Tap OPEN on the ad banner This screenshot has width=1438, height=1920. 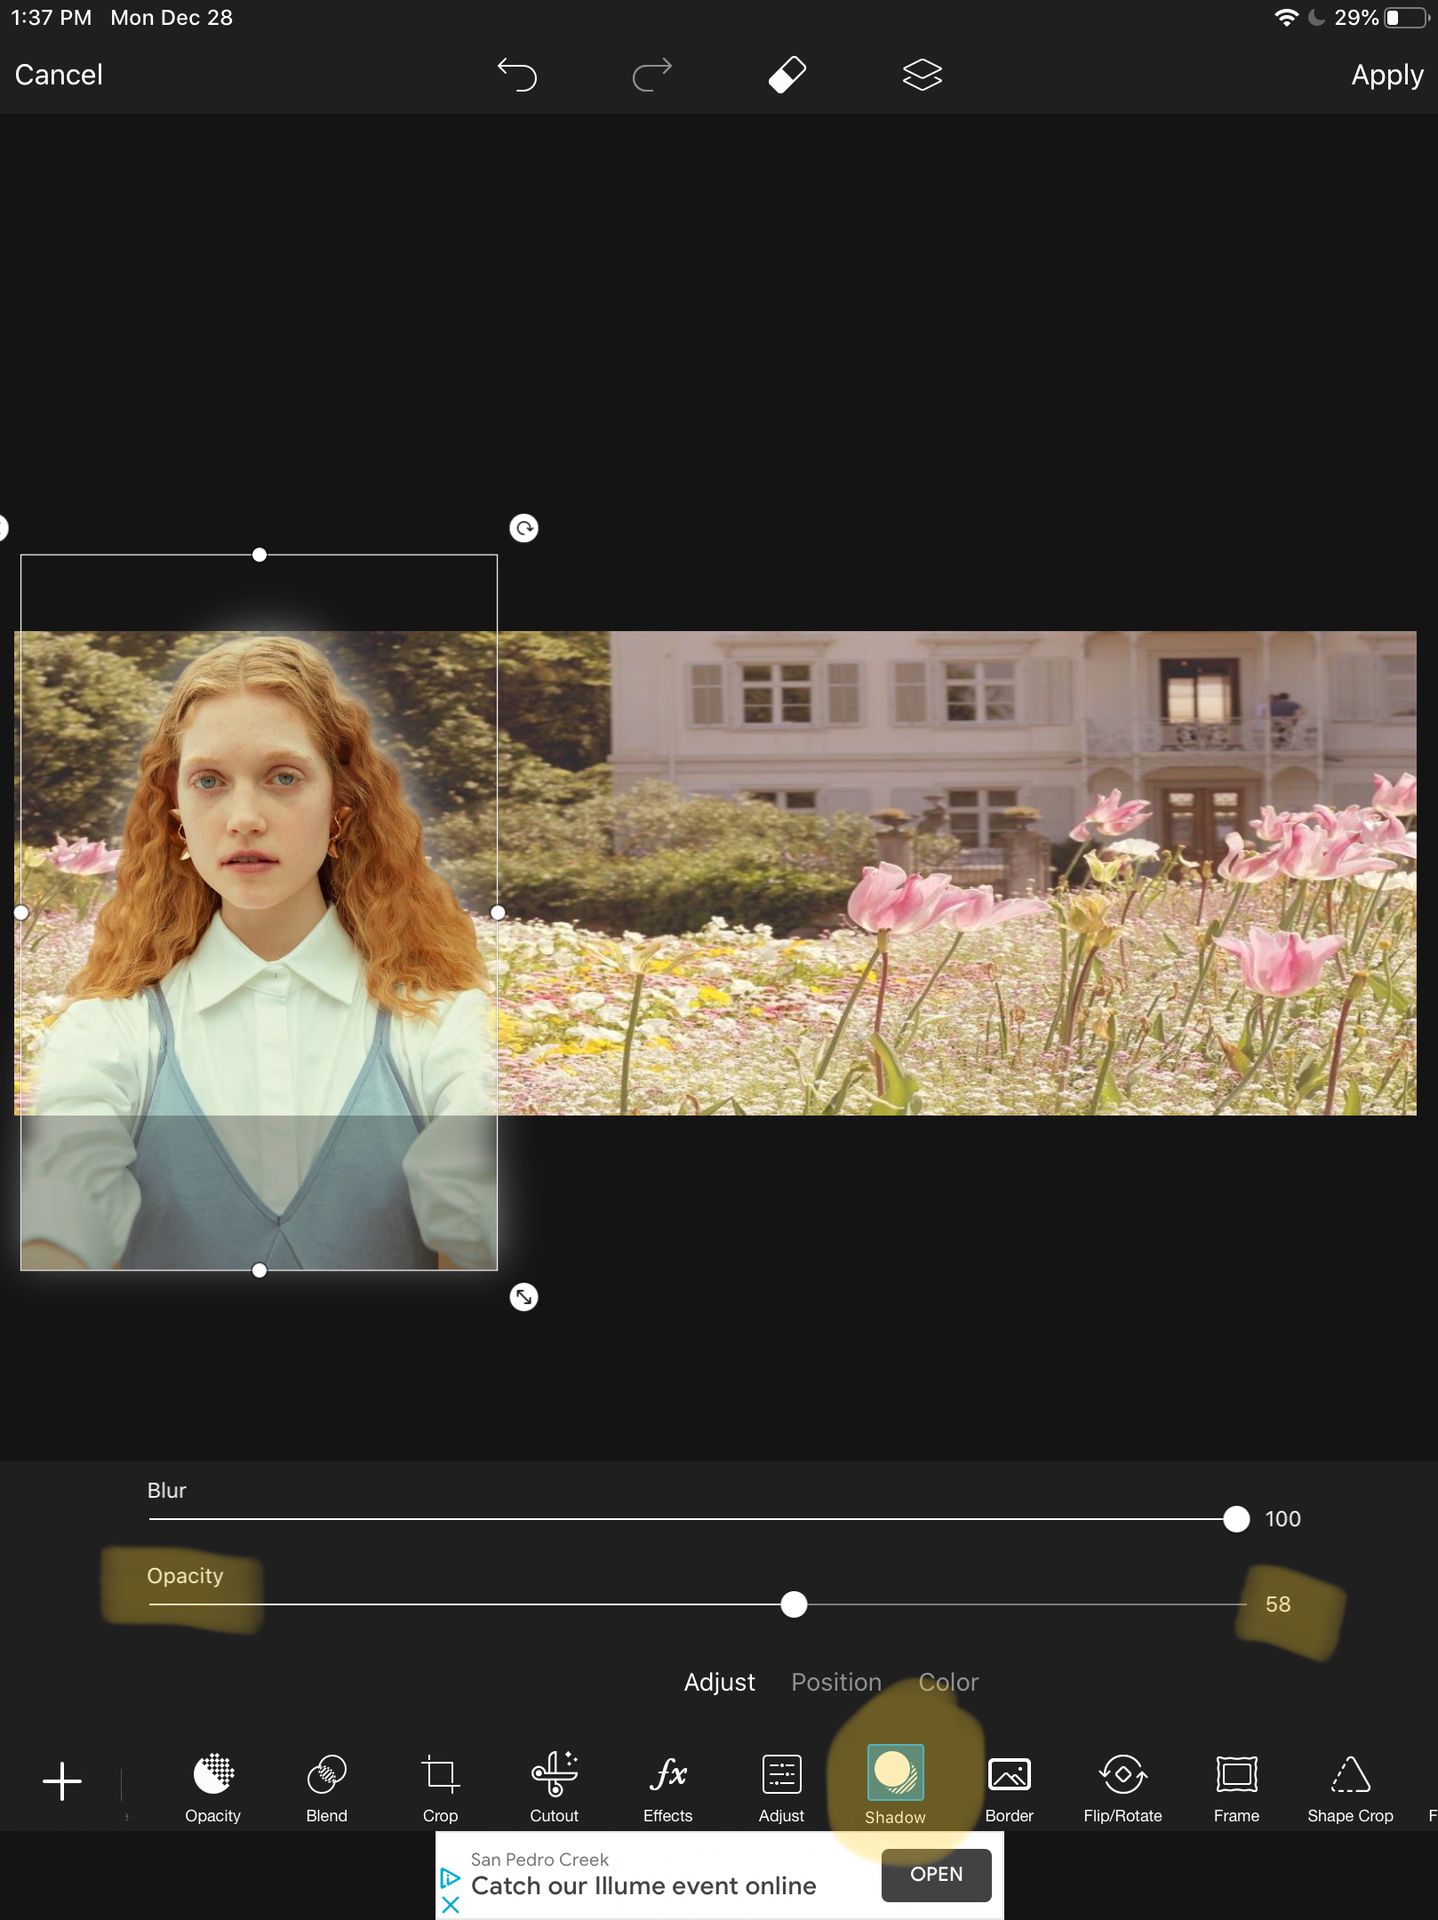pos(936,1874)
